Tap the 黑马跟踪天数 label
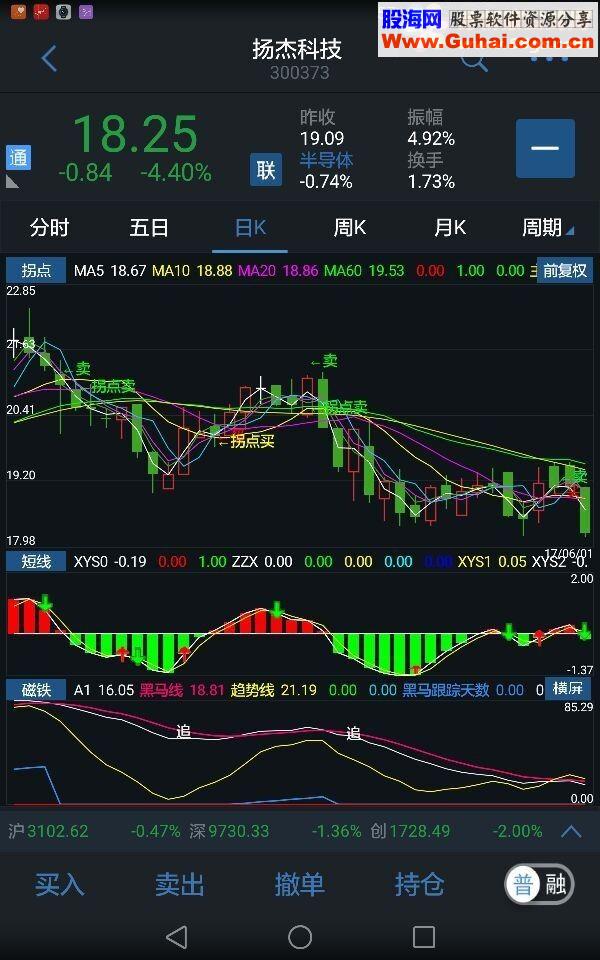The height and width of the screenshot is (960, 600). [x=446, y=691]
